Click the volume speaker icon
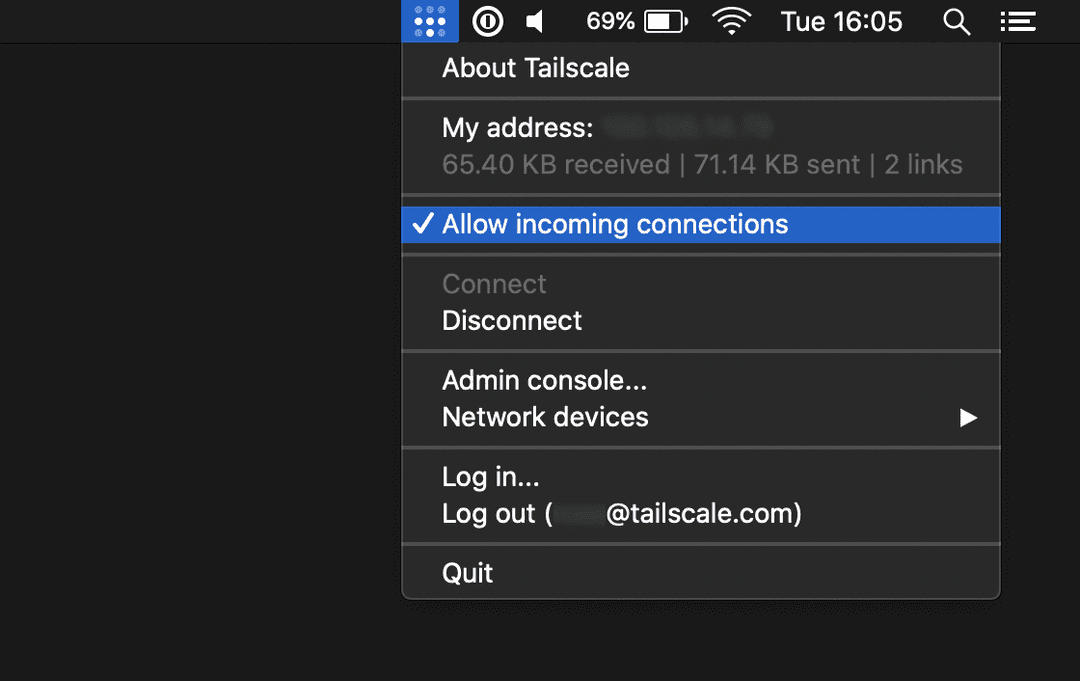Screen dimensions: 1080x681 [x=537, y=21]
